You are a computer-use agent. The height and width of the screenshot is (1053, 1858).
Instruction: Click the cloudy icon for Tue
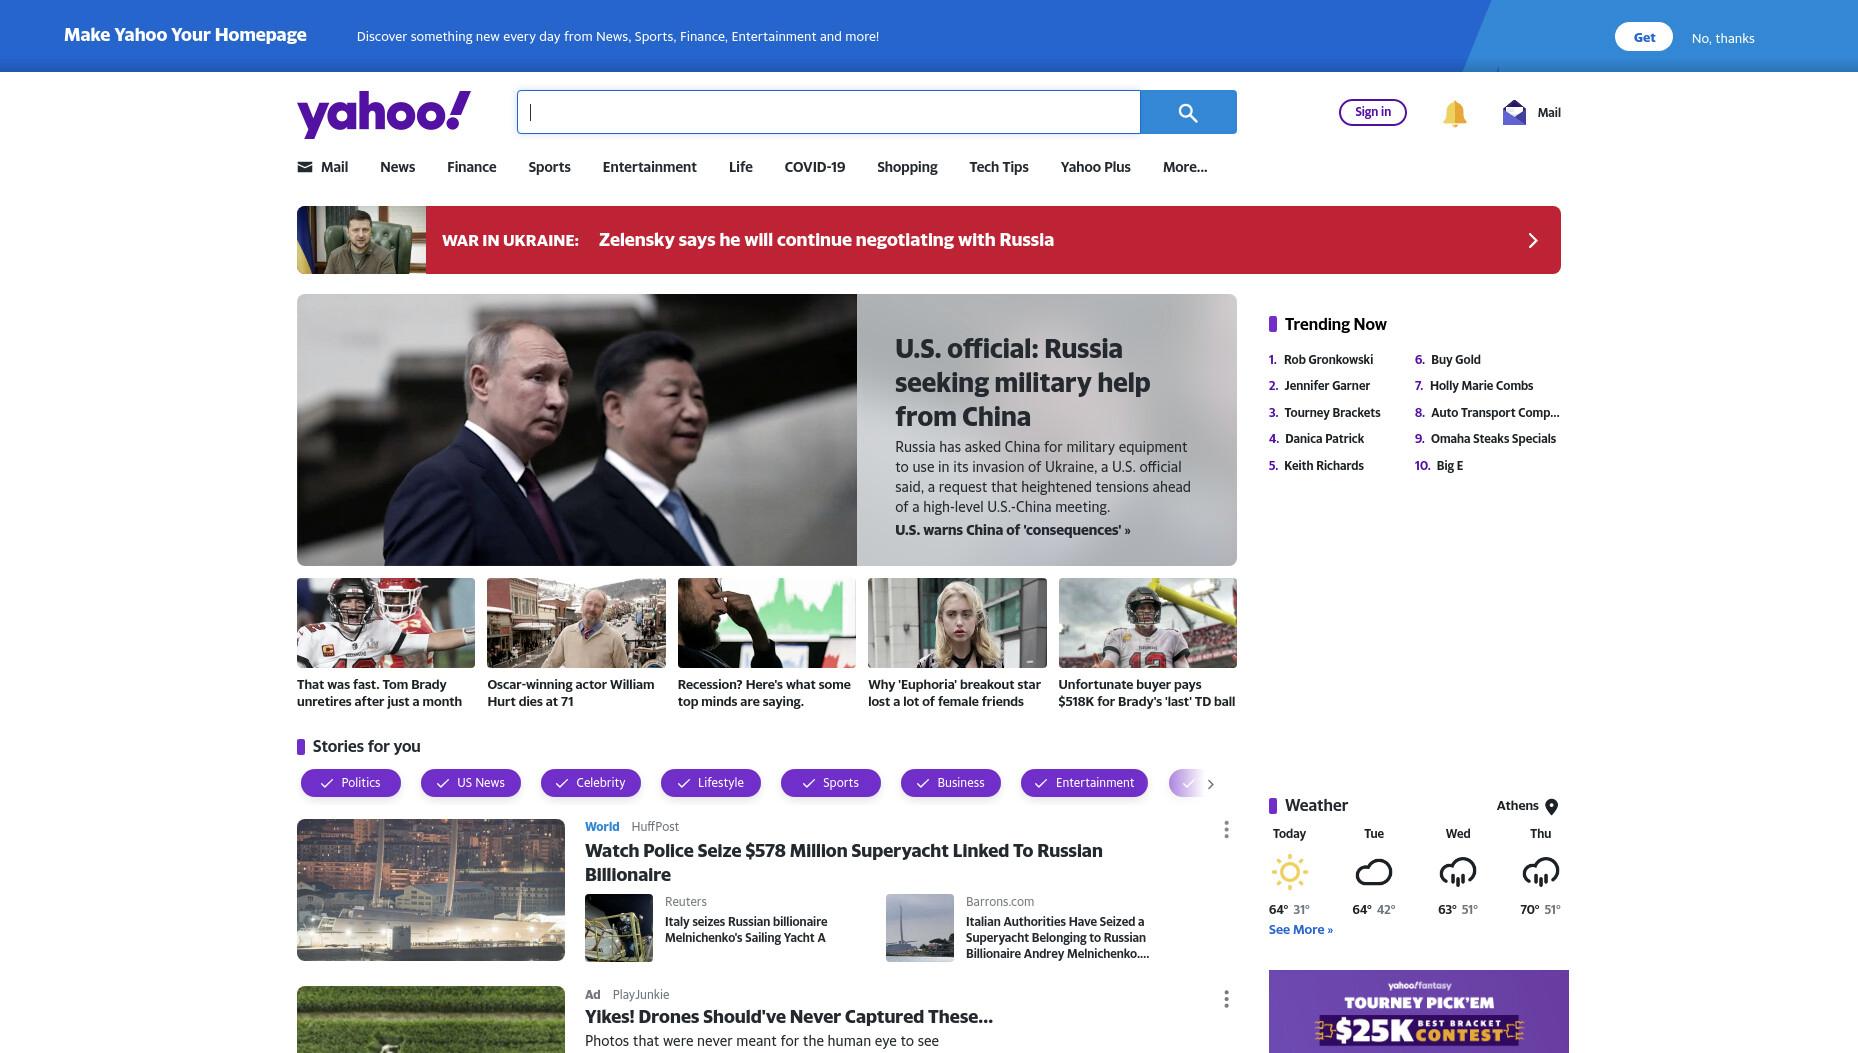pyautogui.click(x=1373, y=872)
